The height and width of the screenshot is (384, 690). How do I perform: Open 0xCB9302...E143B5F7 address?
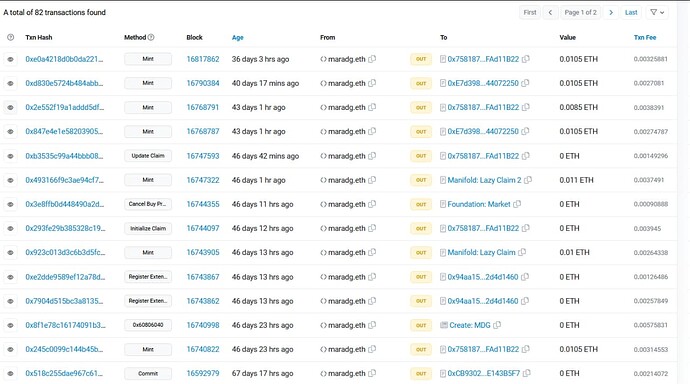click(484, 373)
